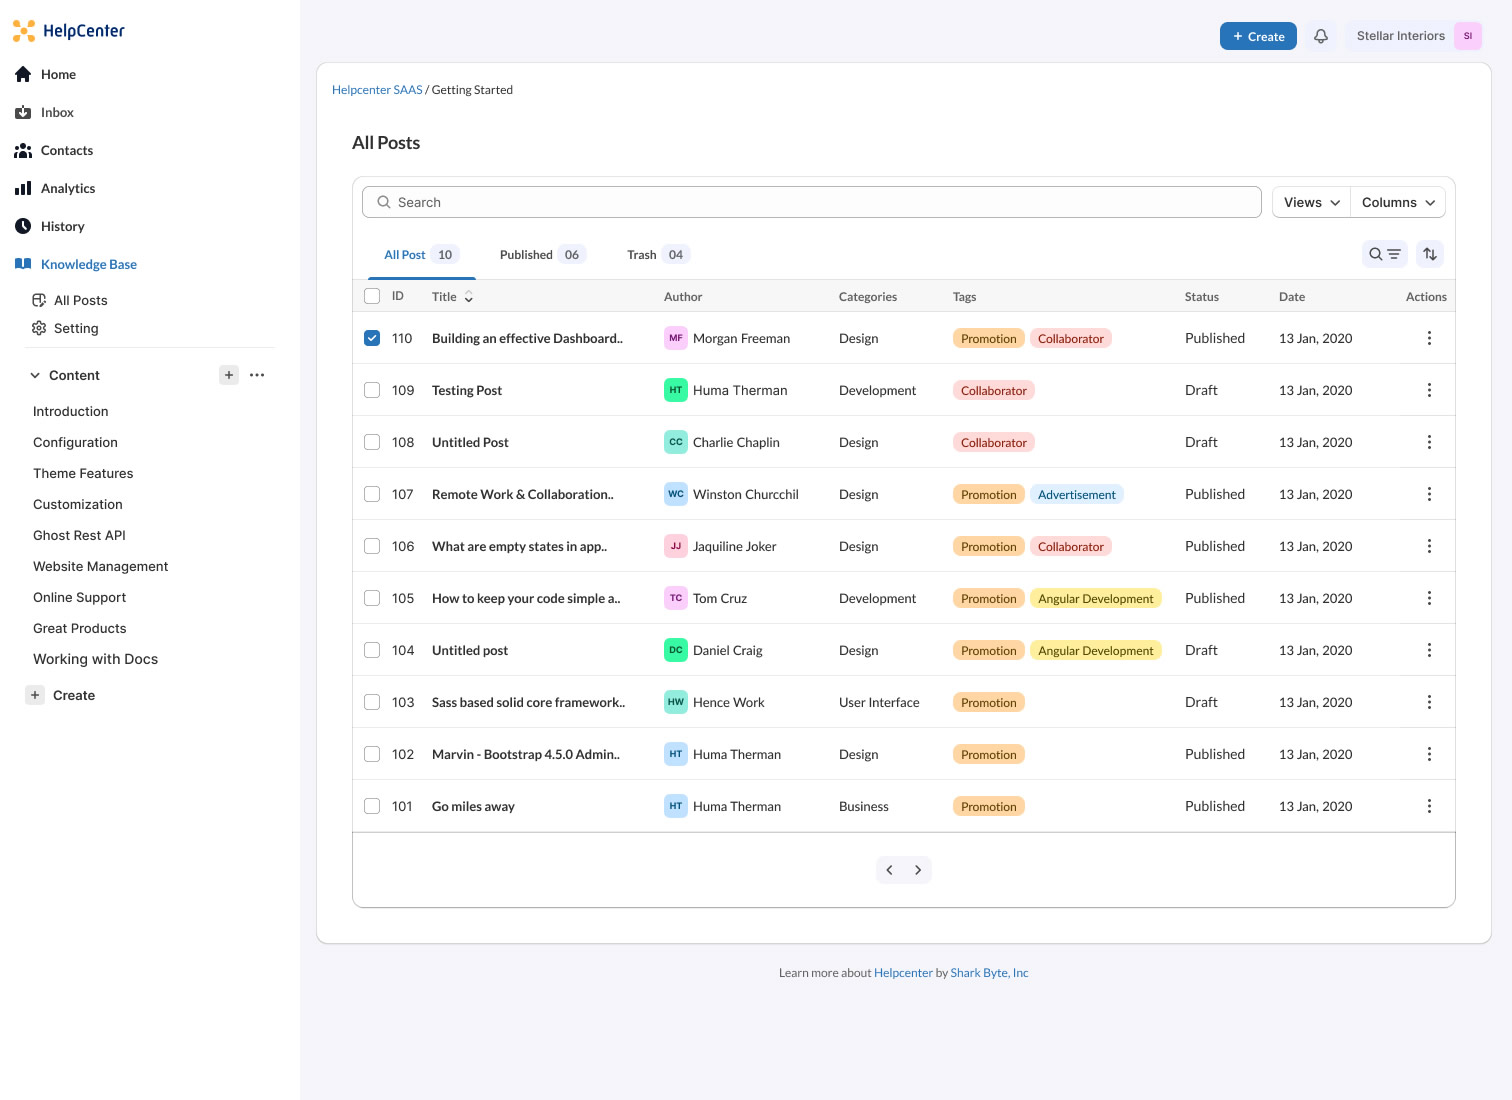Go to next page arrow
1512x1100 pixels.
[918, 870]
